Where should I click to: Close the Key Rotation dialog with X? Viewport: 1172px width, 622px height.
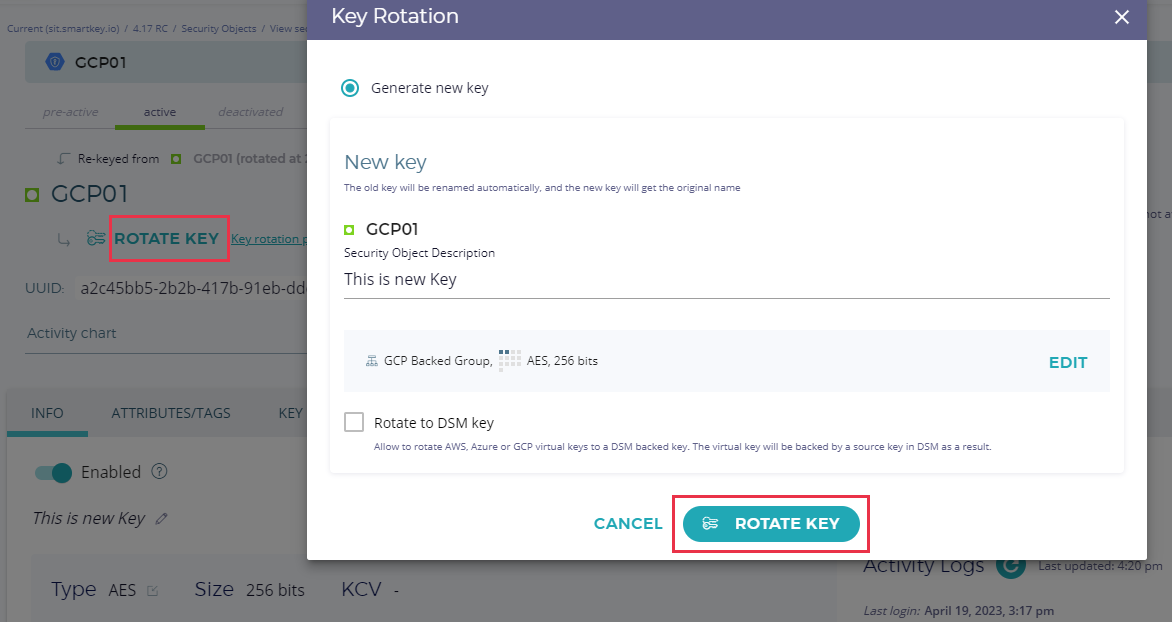(x=1122, y=17)
